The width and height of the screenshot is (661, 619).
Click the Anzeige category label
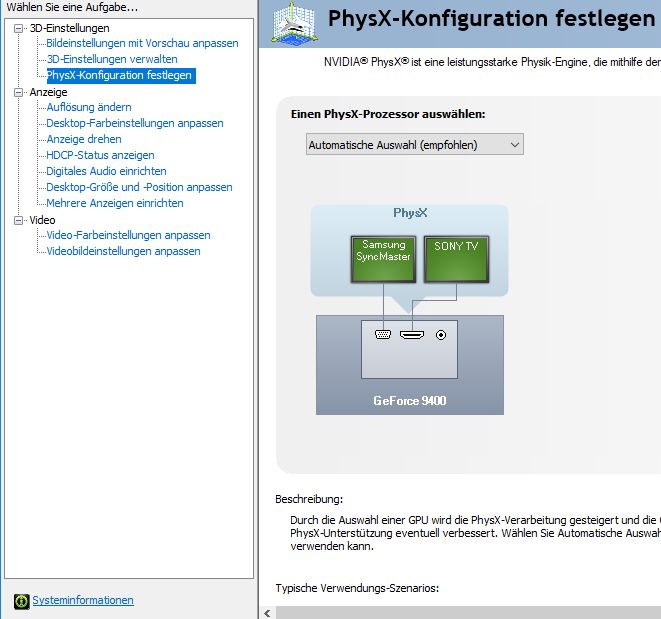pyautogui.click(x=48, y=92)
